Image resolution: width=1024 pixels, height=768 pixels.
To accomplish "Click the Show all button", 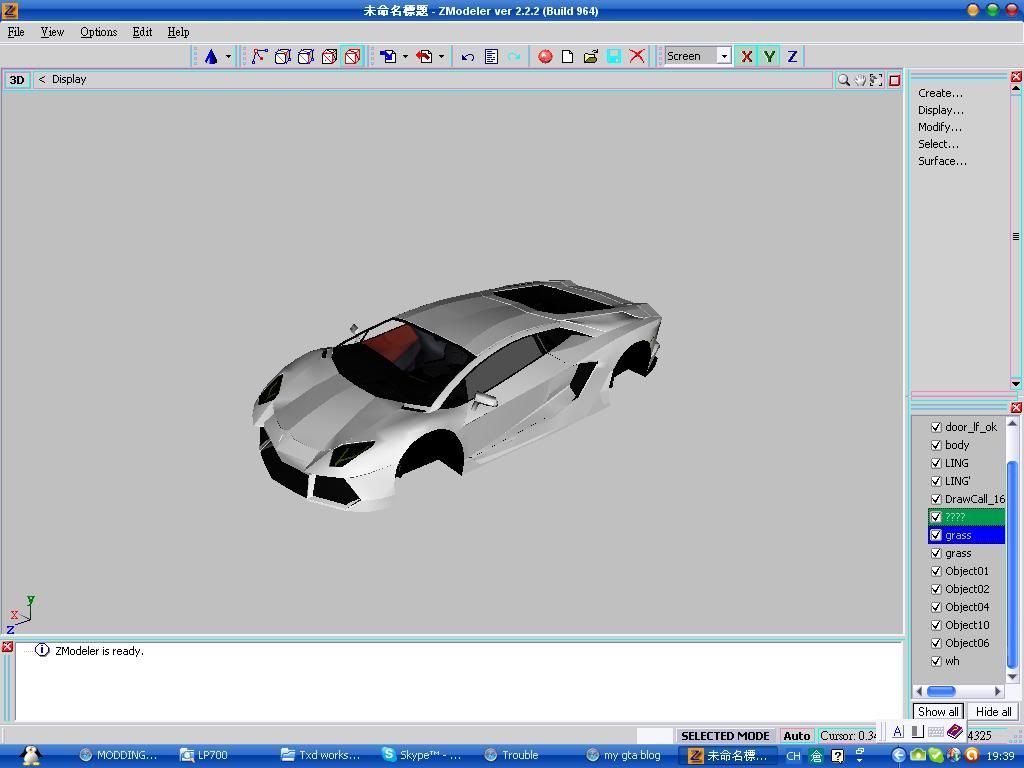I will click(x=938, y=712).
